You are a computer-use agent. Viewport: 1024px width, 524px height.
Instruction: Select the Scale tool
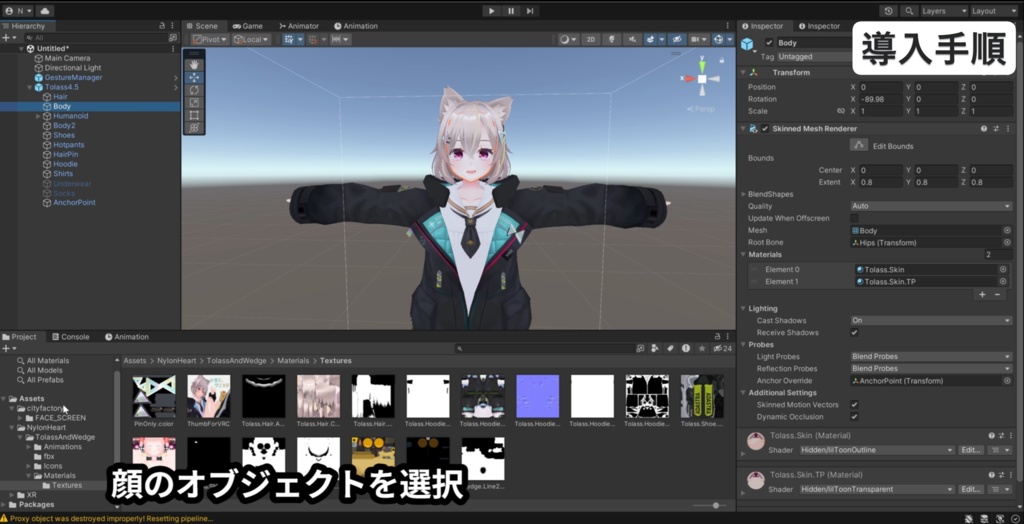[x=194, y=103]
